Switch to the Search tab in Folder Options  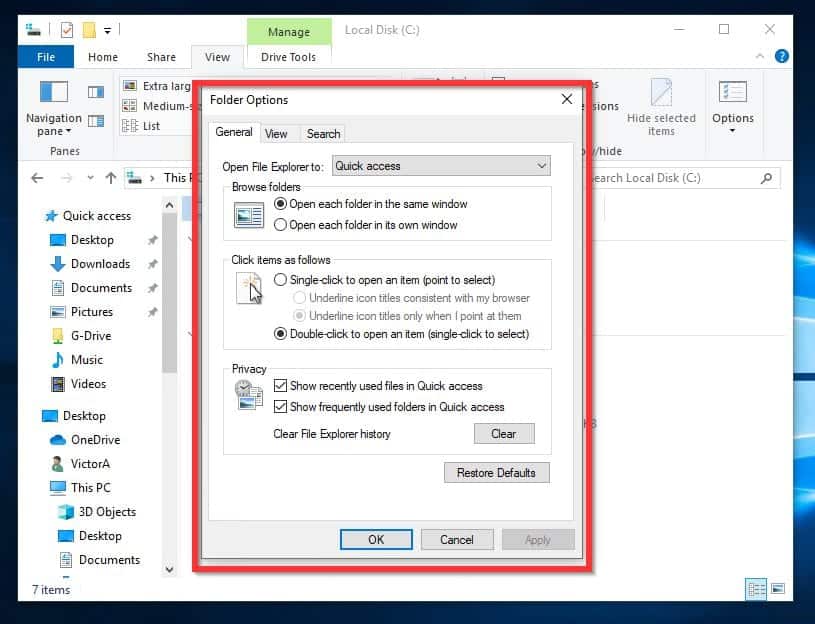pos(323,132)
